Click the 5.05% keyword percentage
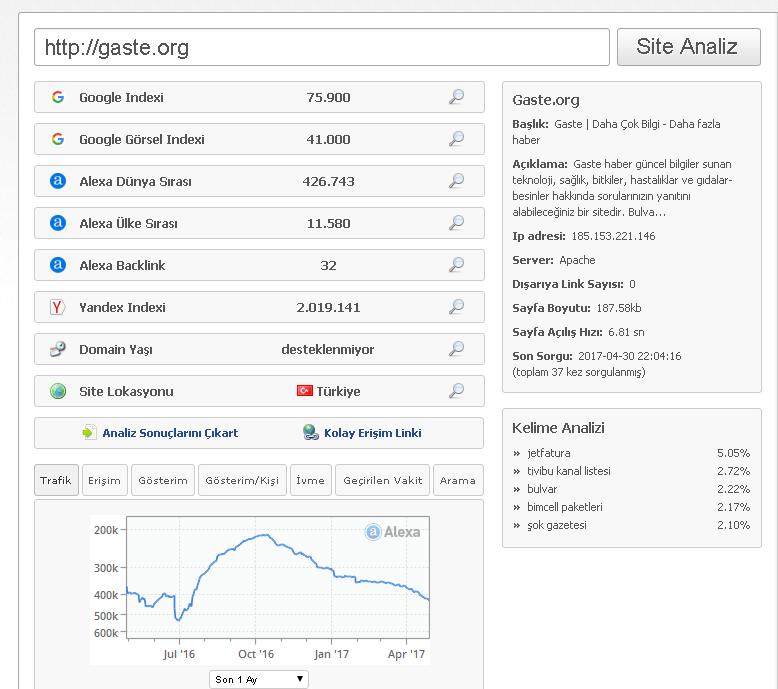The image size is (778, 689). click(x=733, y=453)
